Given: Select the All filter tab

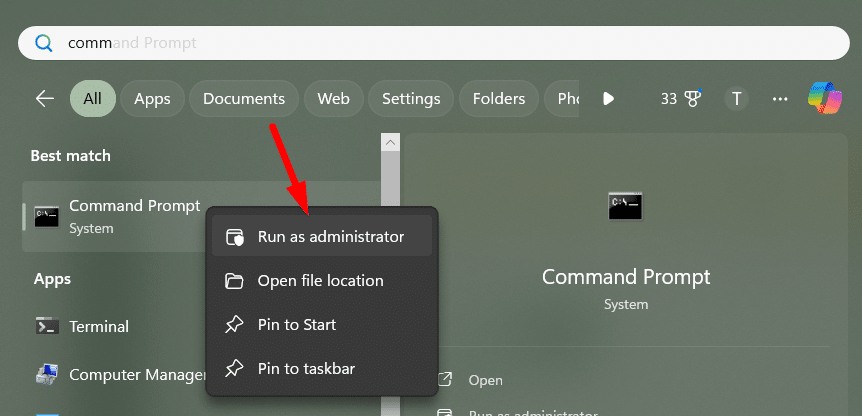Looking at the screenshot, I should click(x=93, y=98).
